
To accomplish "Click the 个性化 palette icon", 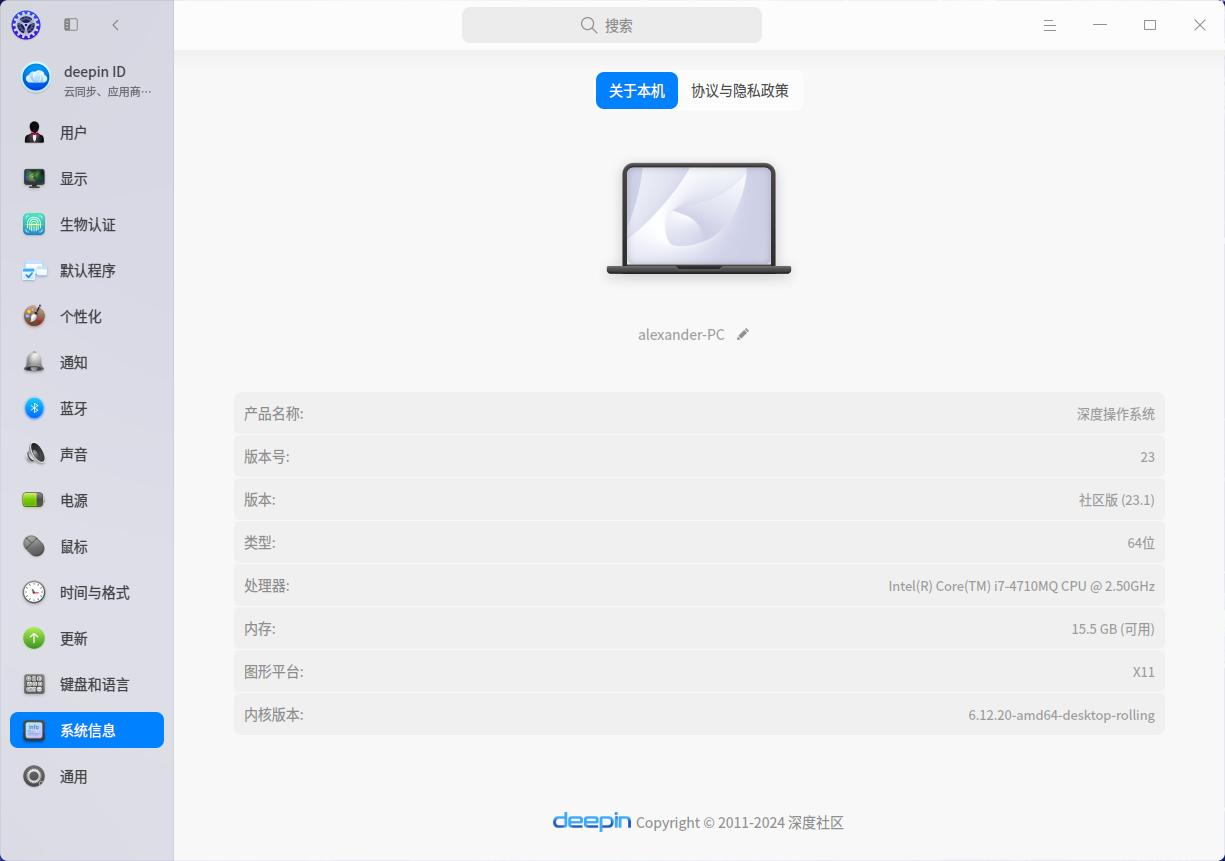I will (34, 316).
